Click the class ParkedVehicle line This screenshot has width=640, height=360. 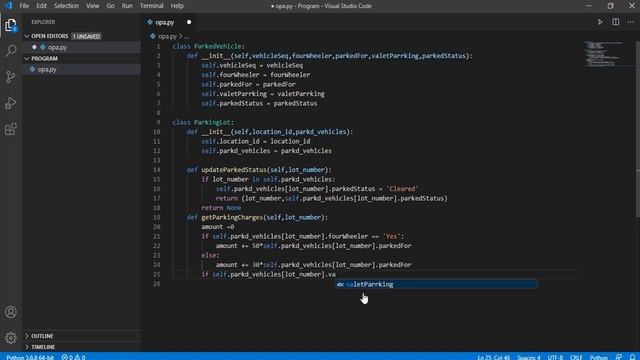point(209,46)
